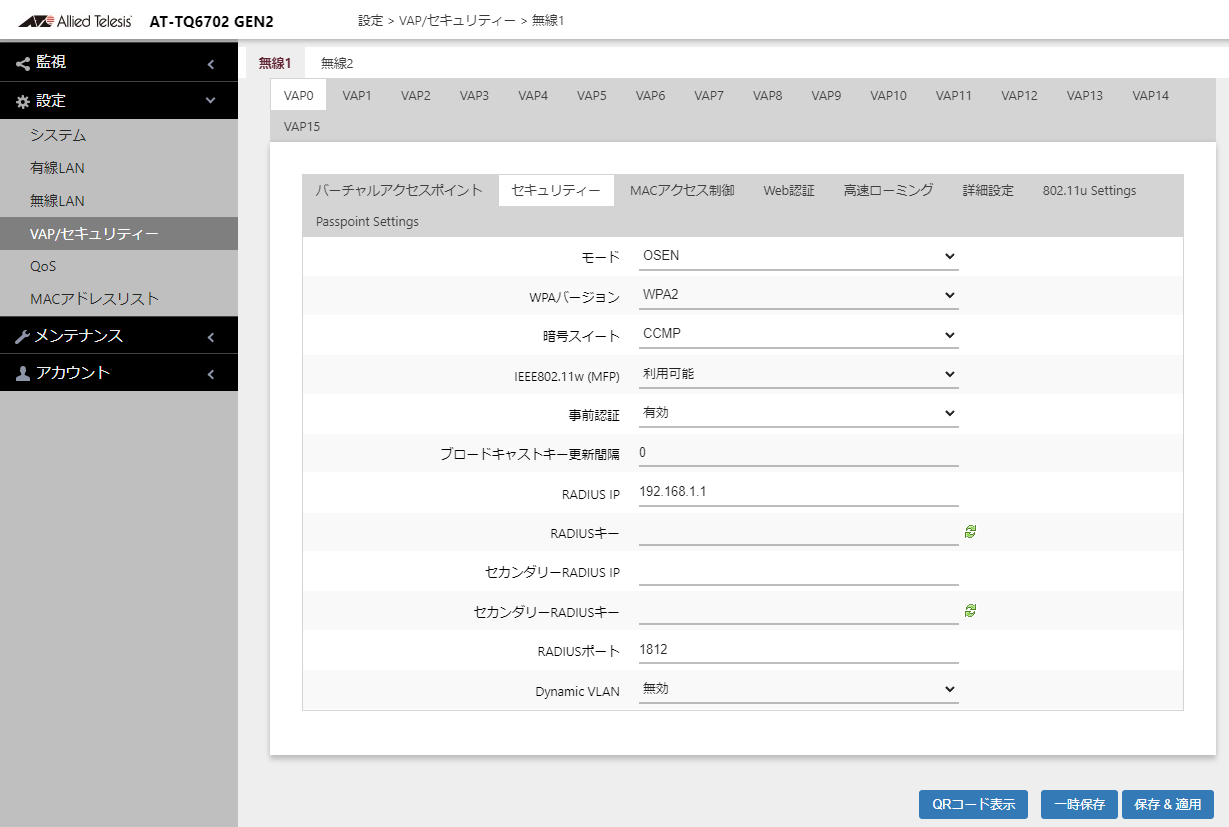Viewport: 1229px width, 827px height.
Task: Open the 暗号スイート dropdown showing CCMP
Action: coord(799,335)
